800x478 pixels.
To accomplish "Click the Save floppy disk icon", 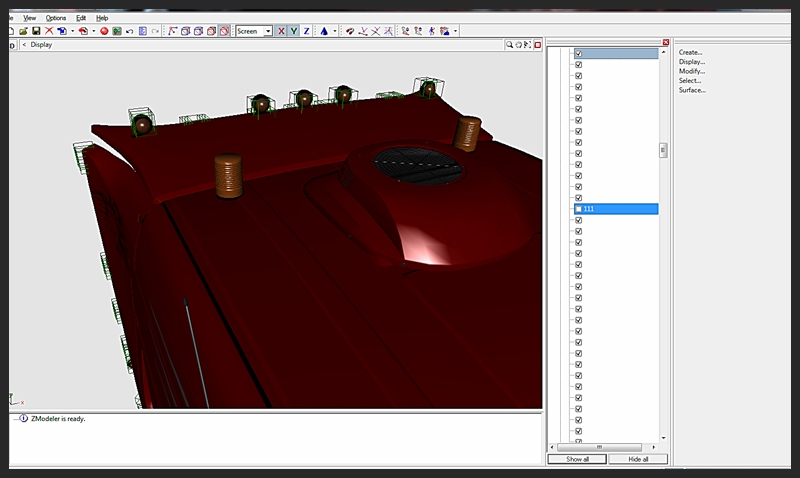I will coord(36,31).
